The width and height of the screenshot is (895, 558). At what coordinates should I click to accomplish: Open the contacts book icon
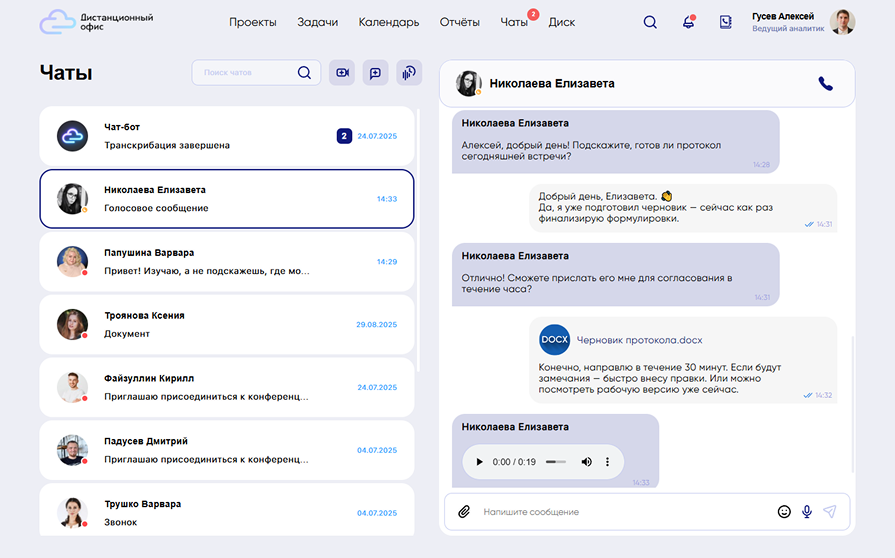[x=725, y=22]
